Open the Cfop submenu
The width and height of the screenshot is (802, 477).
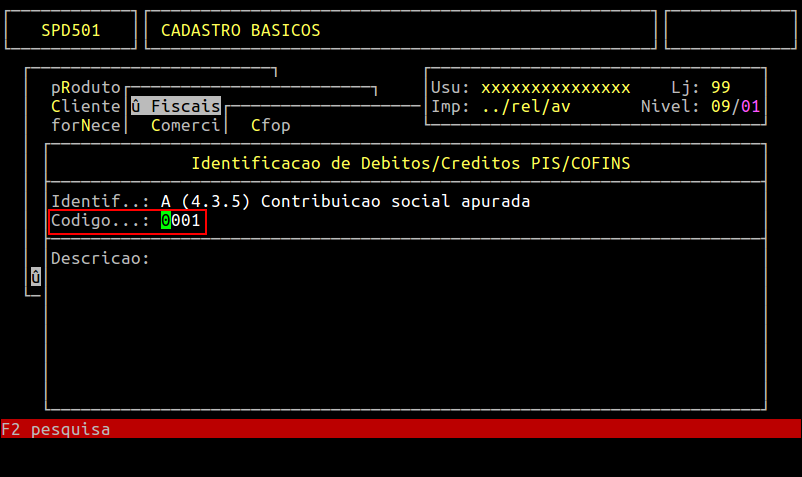pos(270,125)
